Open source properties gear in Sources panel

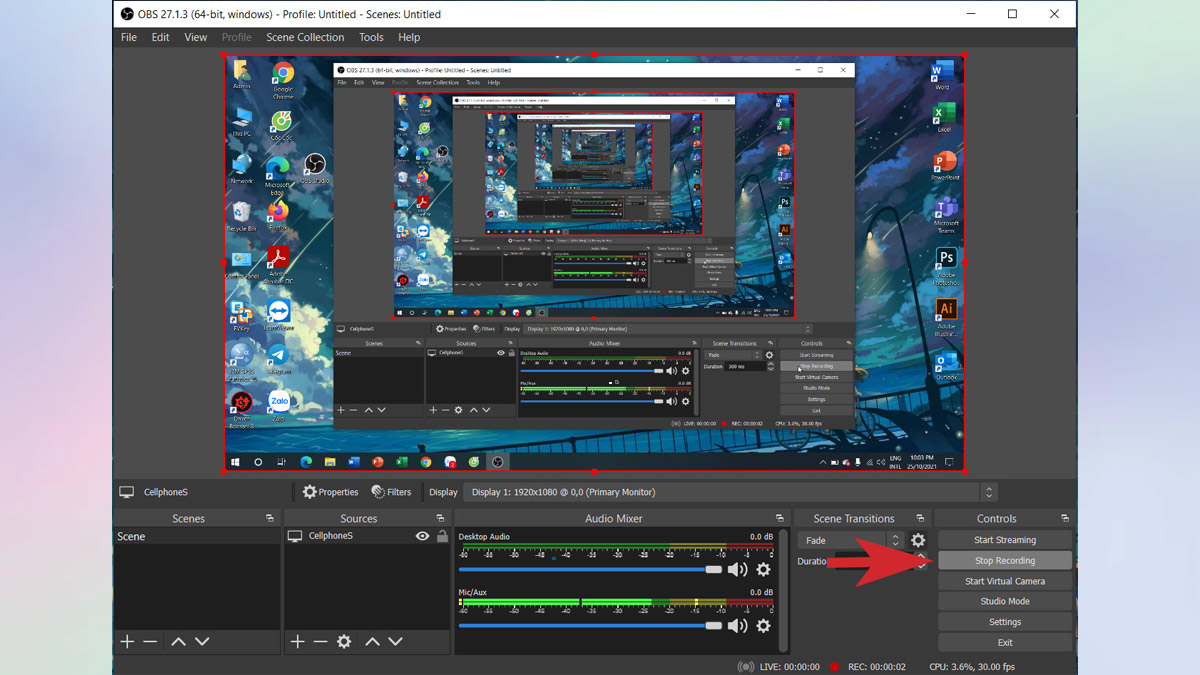(x=345, y=642)
